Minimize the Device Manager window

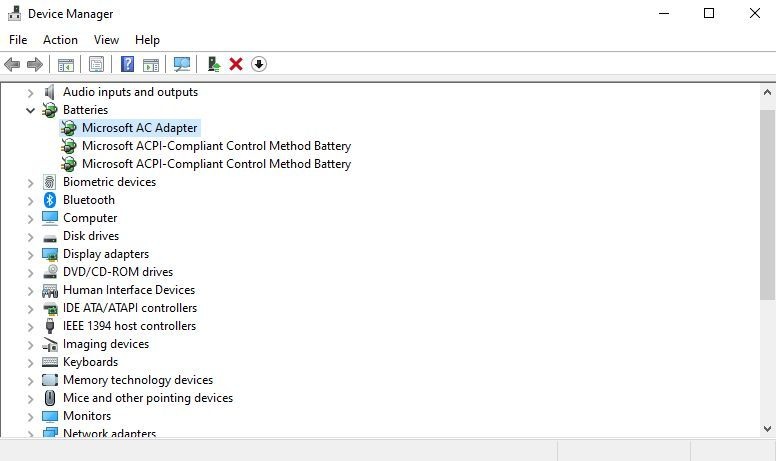(x=664, y=13)
